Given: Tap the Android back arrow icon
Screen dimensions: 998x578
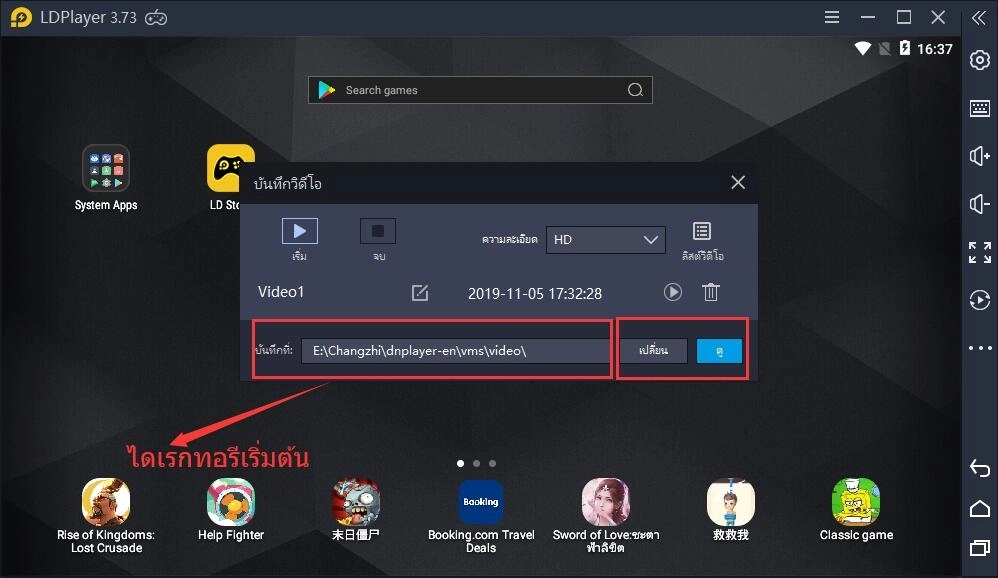Looking at the screenshot, I should click(x=980, y=468).
